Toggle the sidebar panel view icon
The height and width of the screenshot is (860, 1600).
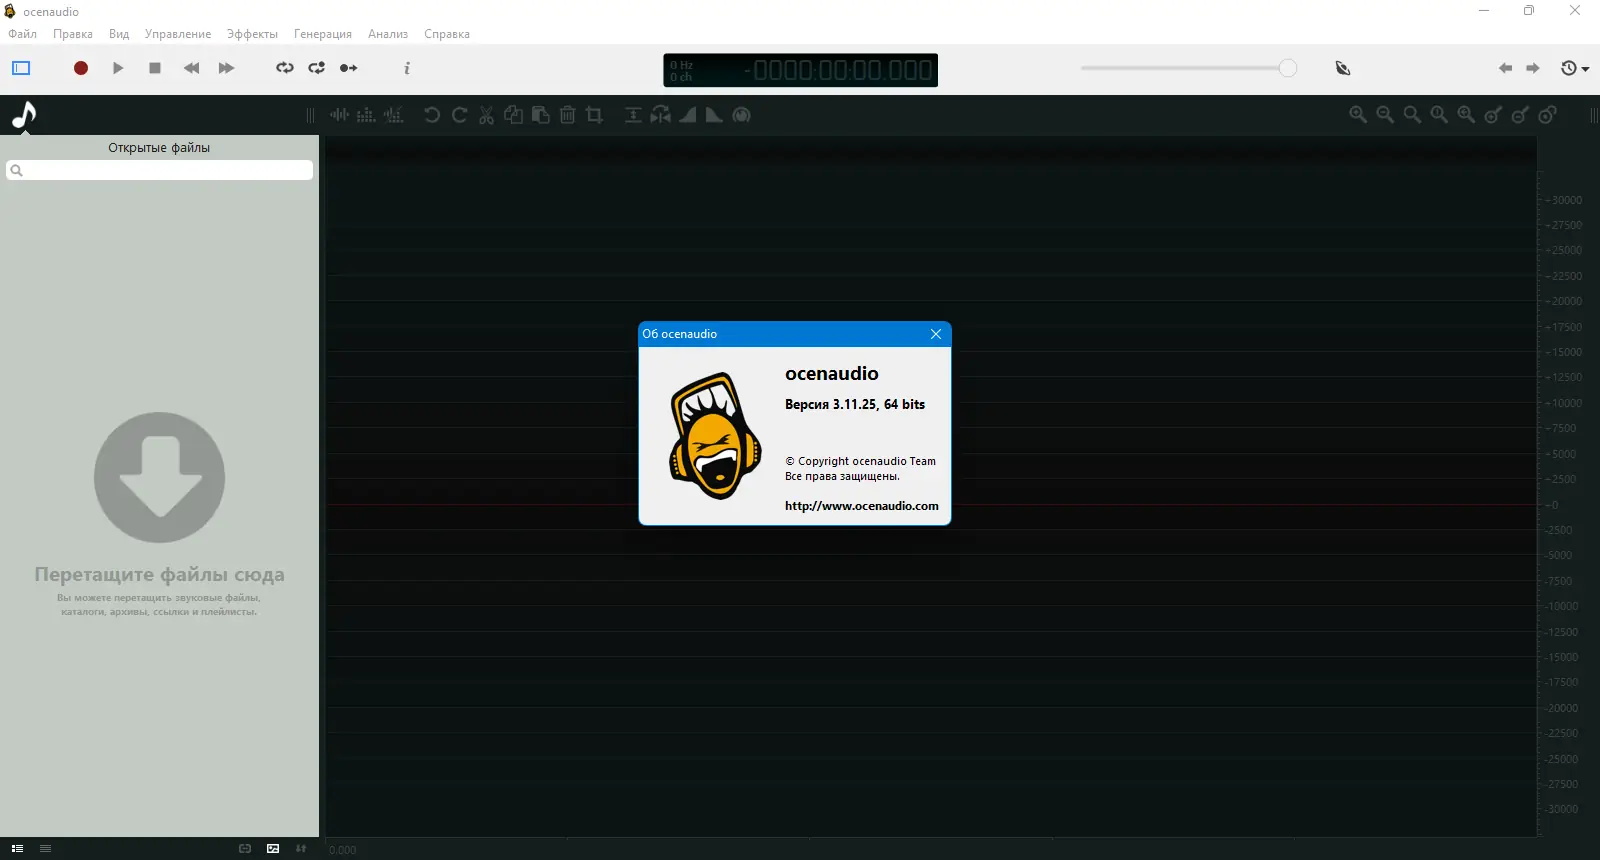[21, 68]
